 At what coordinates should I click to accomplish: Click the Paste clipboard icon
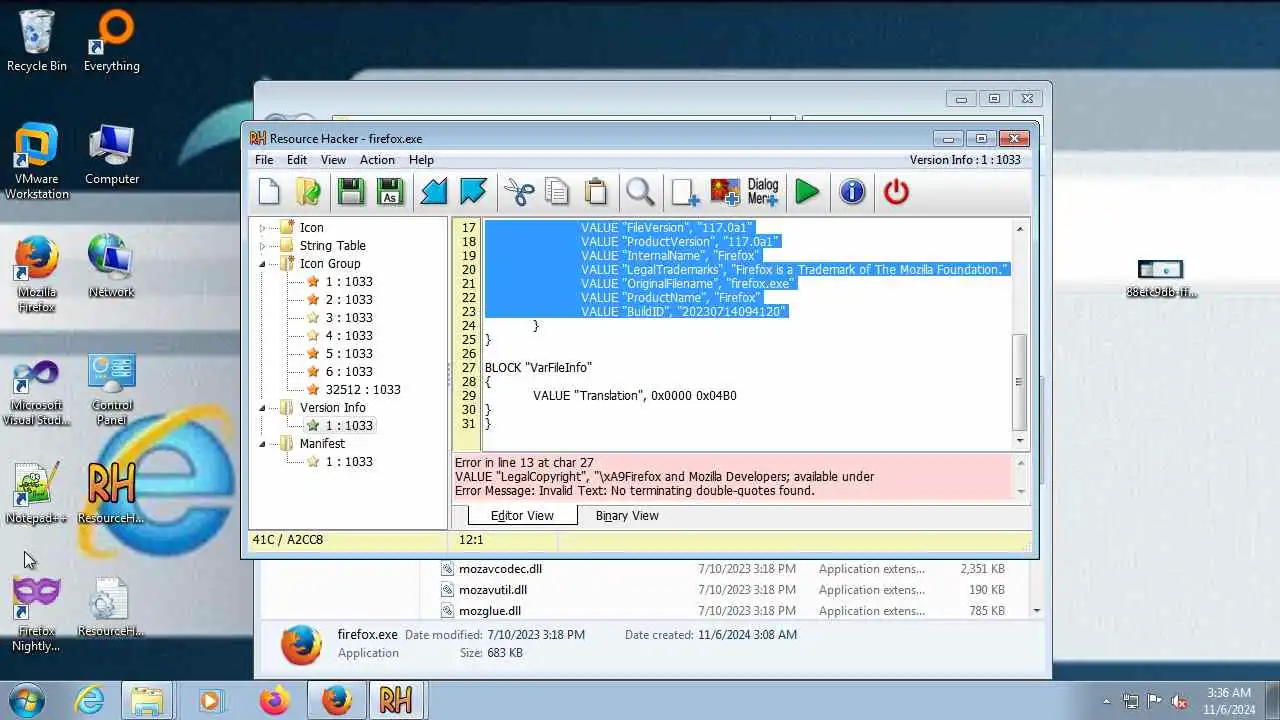[596, 191]
